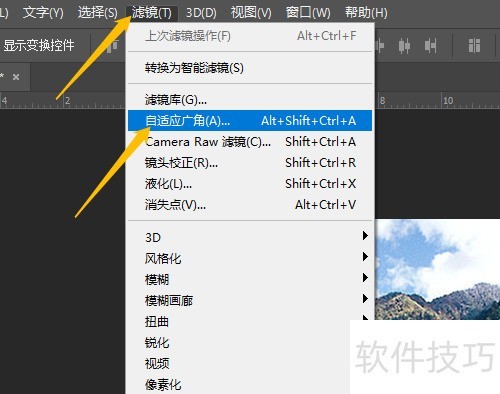Click the auto-align layers icon
This screenshot has width=500, height=394.
474,46
